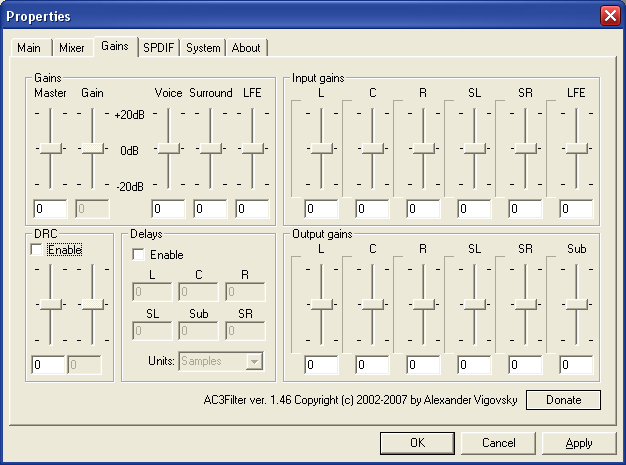Open the SPDIF tab
Image resolution: width=626 pixels, height=465 pixels.
click(160, 48)
